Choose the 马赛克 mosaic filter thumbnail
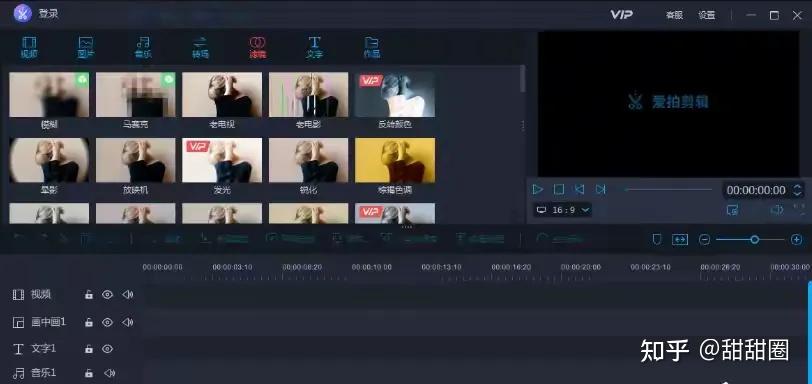Screen dimensions: 812x384 click(x=136, y=95)
